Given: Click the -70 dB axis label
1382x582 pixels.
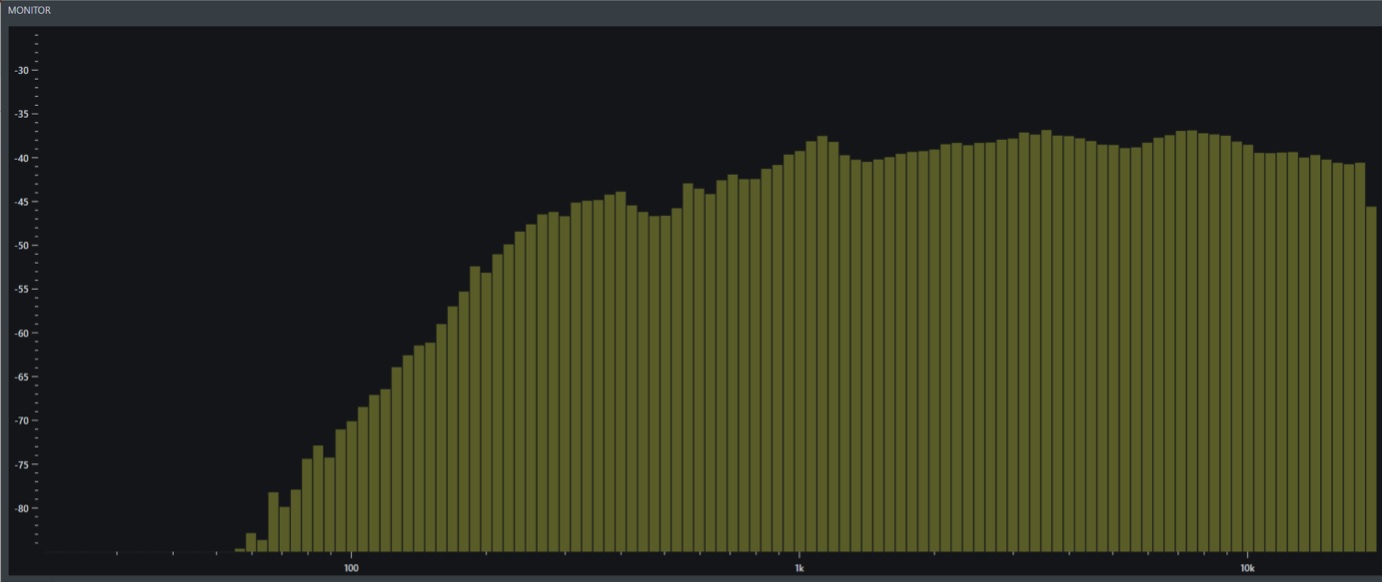Looking at the screenshot, I should pyautogui.click(x=21, y=420).
